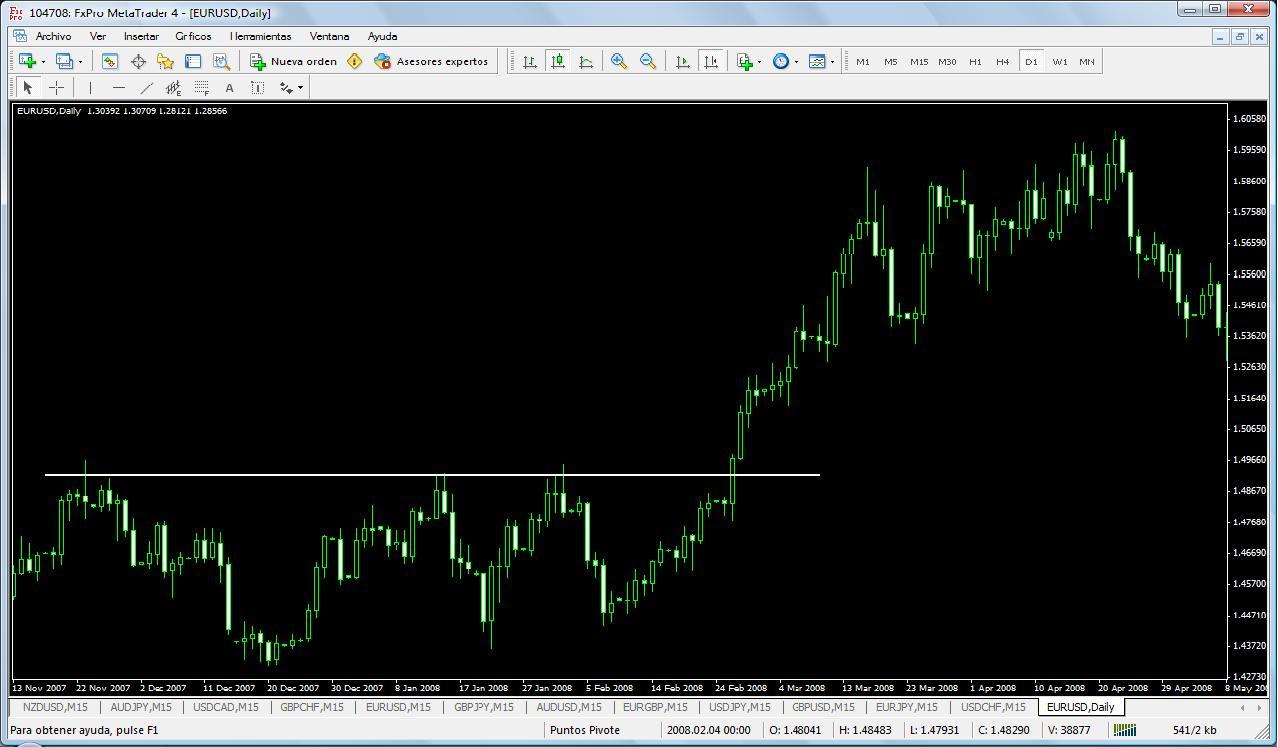Select the Fibonacci retracement tool
The width and height of the screenshot is (1278, 747).
(201, 87)
